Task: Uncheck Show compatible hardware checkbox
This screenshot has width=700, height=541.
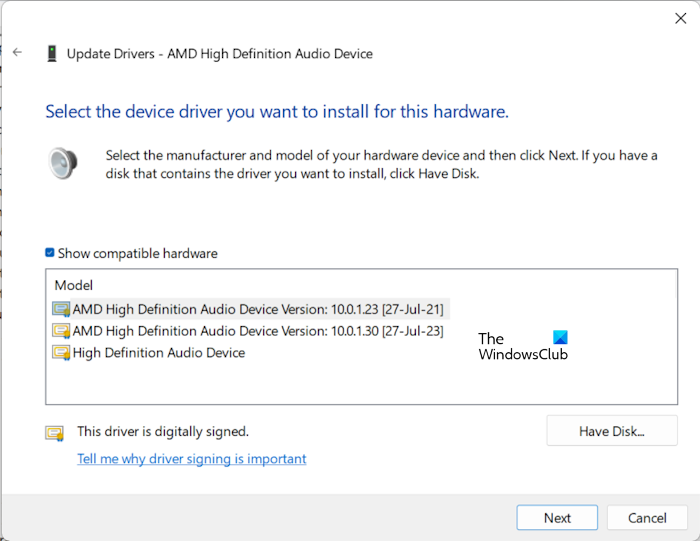Action: click(x=50, y=254)
